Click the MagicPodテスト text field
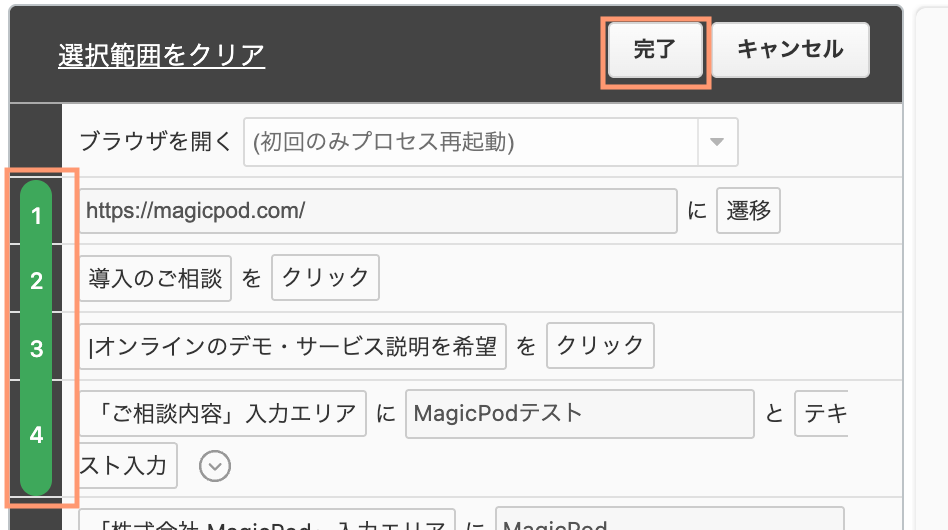Screen dimensions: 948x530 point(578,413)
